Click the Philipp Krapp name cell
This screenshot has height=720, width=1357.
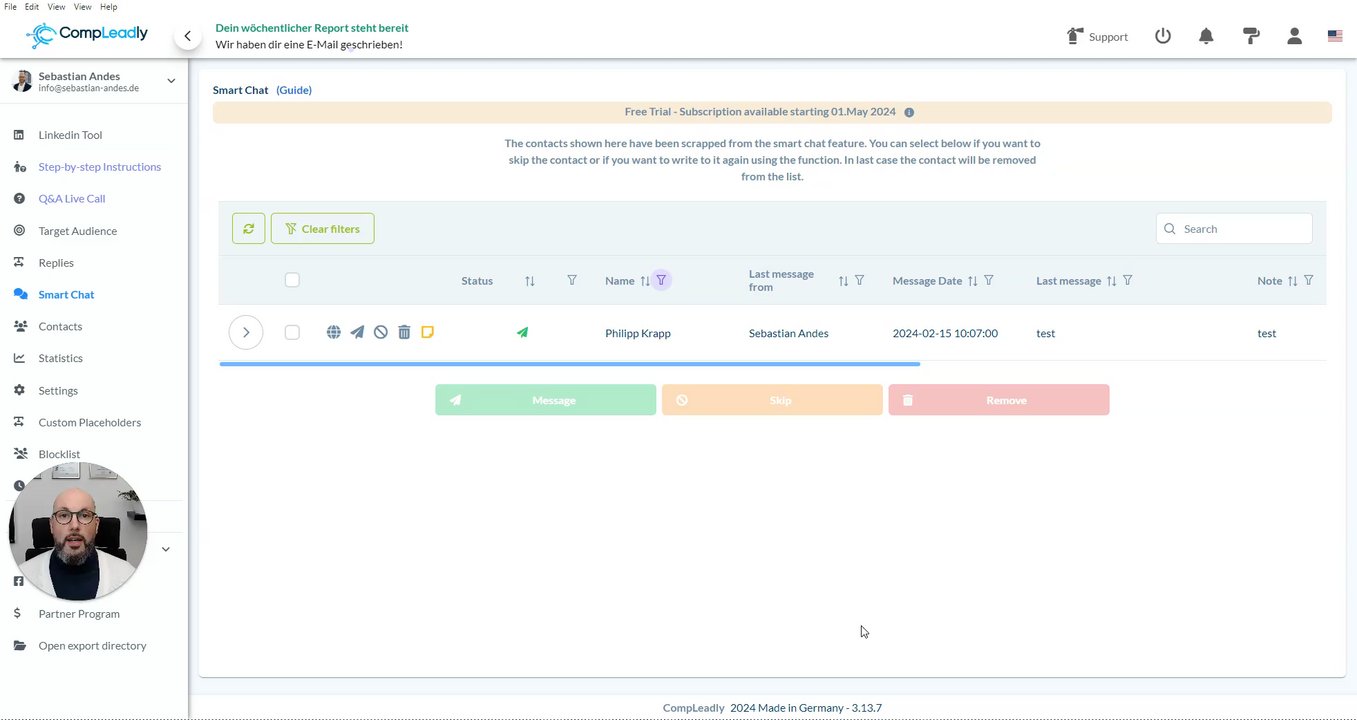tap(638, 333)
